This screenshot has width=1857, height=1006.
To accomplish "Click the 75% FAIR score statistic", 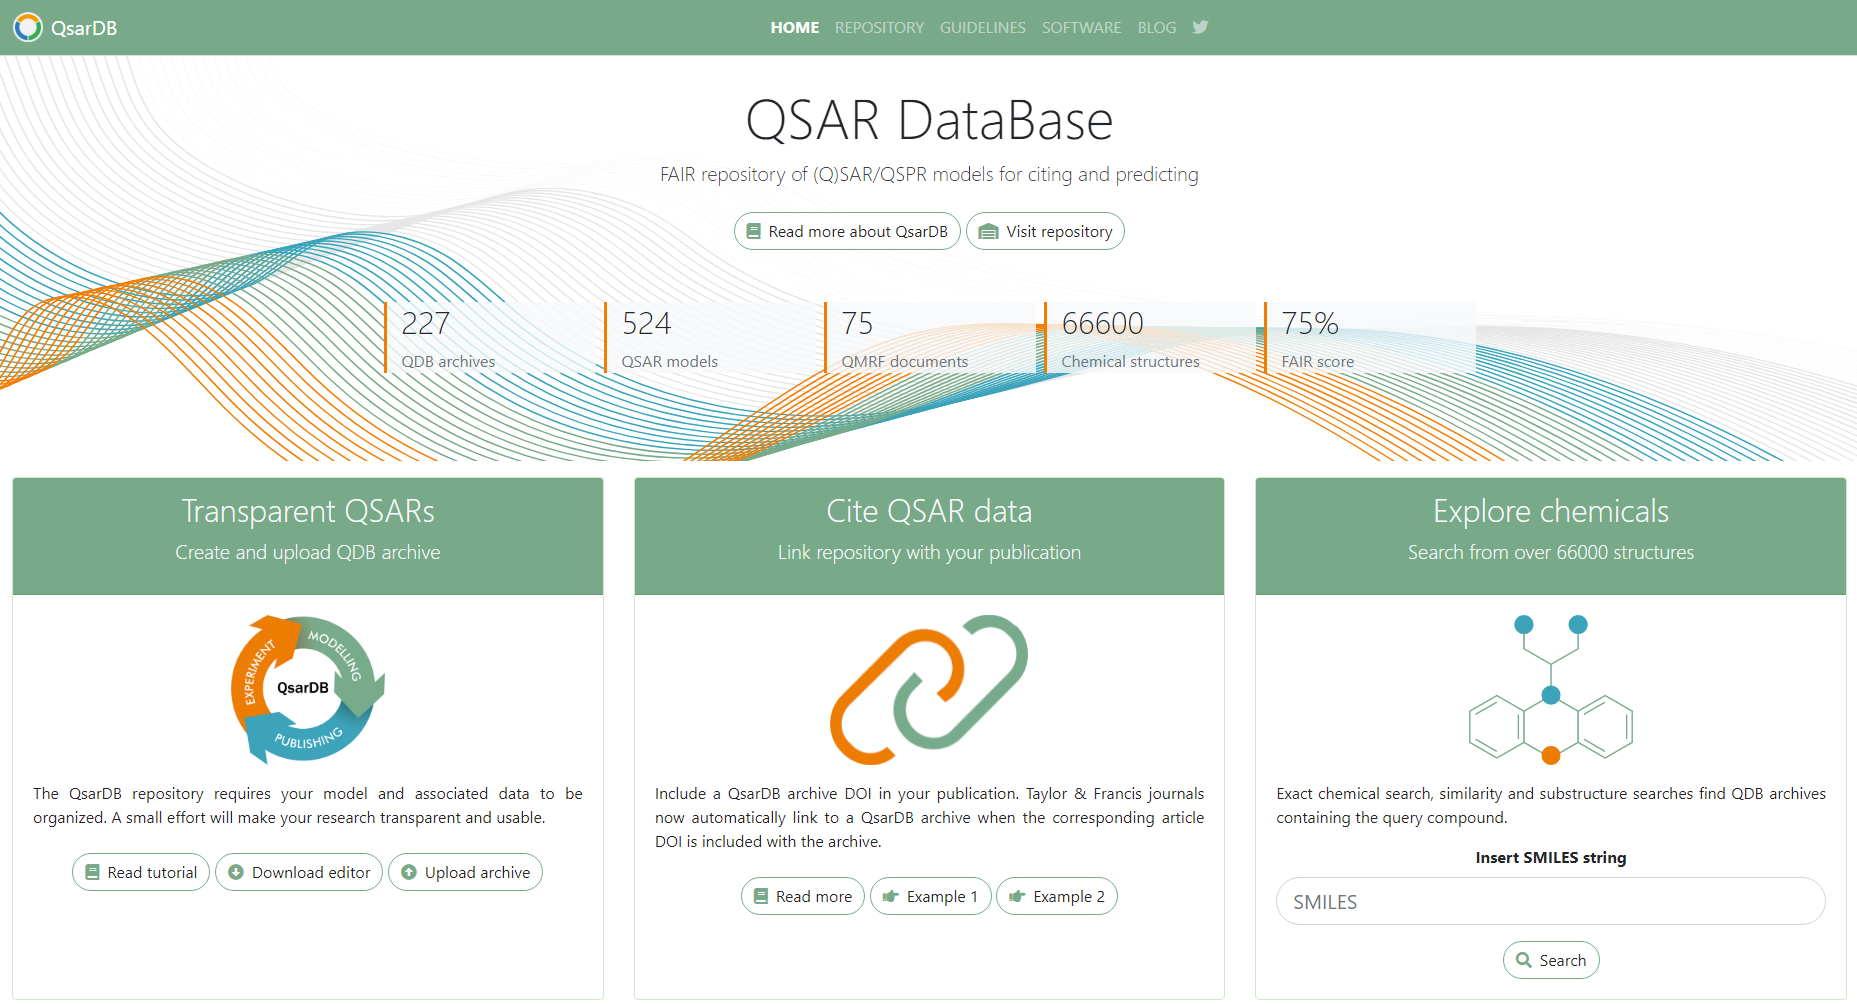I will coord(1370,338).
